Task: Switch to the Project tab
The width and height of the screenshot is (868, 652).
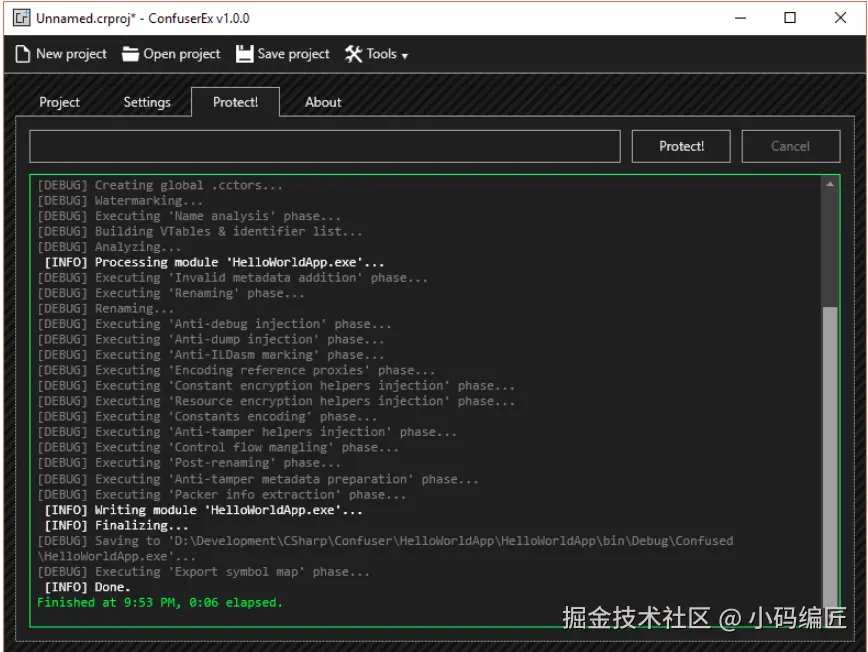Action: click(x=59, y=102)
